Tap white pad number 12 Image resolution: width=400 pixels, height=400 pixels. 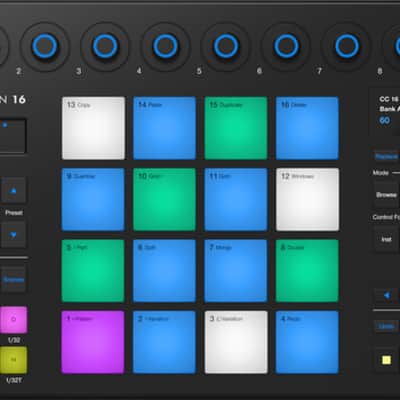click(x=307, y=199)
